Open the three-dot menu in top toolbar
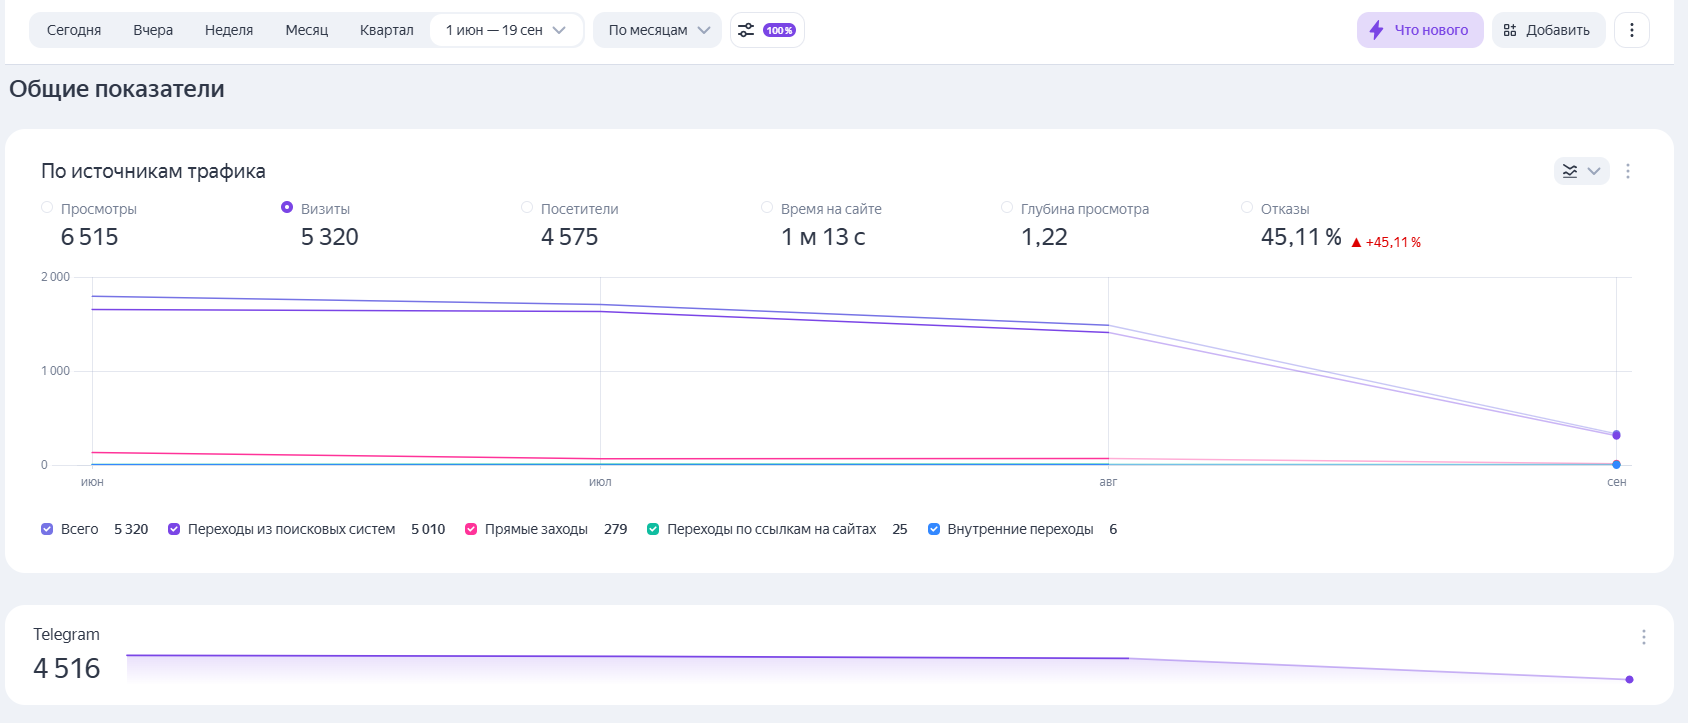The height and width of the screenshot is (723, 1688). [x=1631, y=30]
